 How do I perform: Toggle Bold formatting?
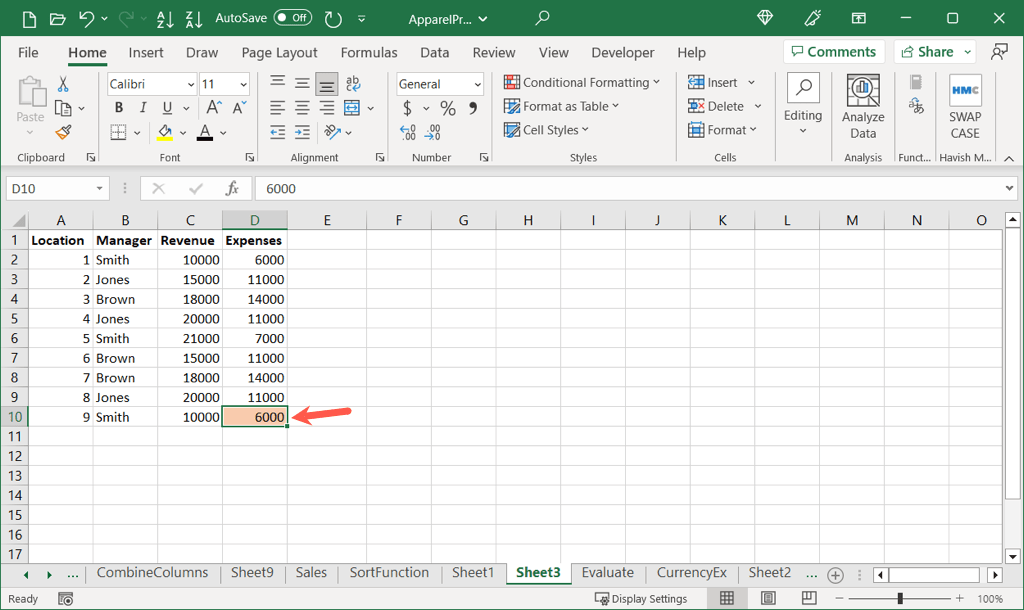tap(119, 108)
